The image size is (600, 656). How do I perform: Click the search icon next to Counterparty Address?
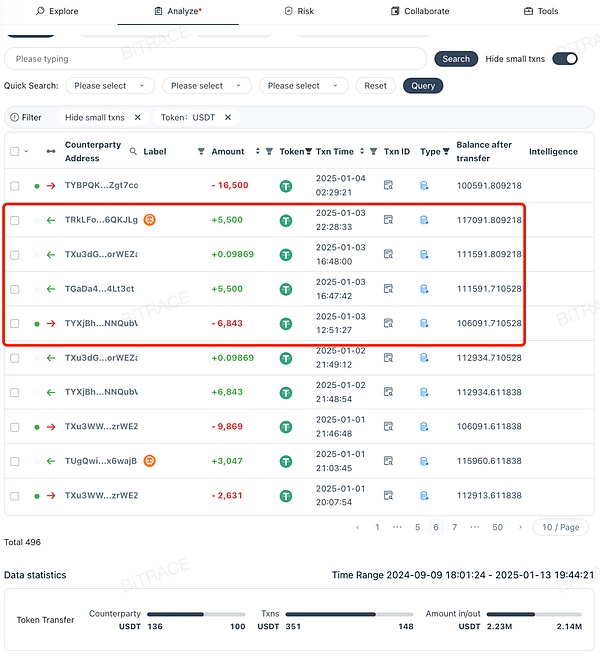132,151
